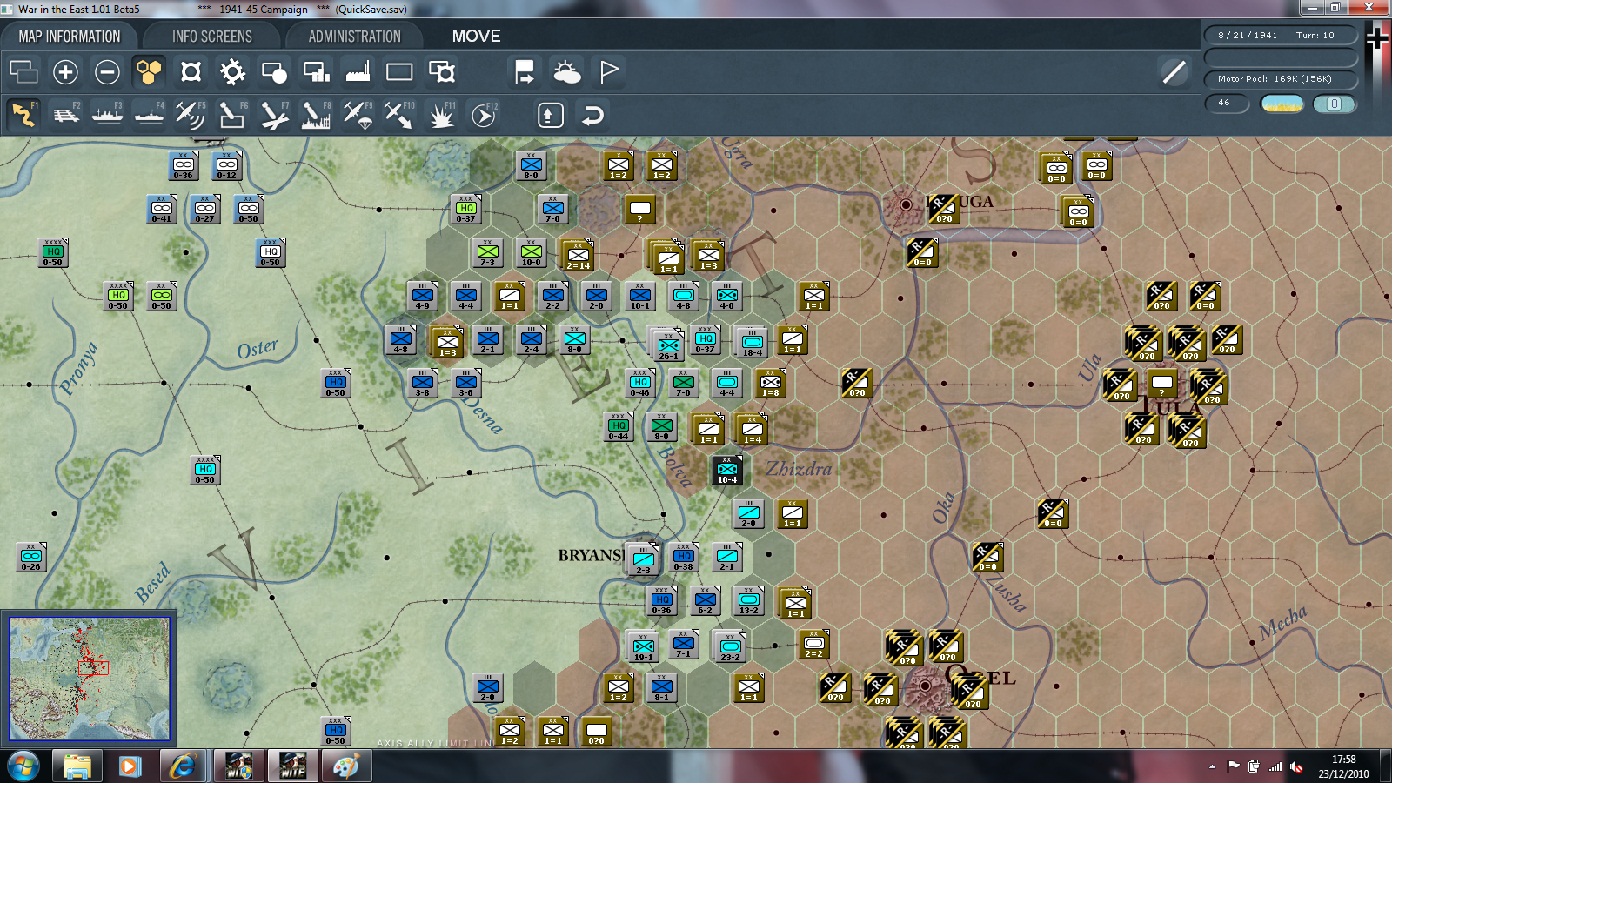Zoom out of the map
The width and height of the screenshot is (1600, 900).
click(107, 72)
